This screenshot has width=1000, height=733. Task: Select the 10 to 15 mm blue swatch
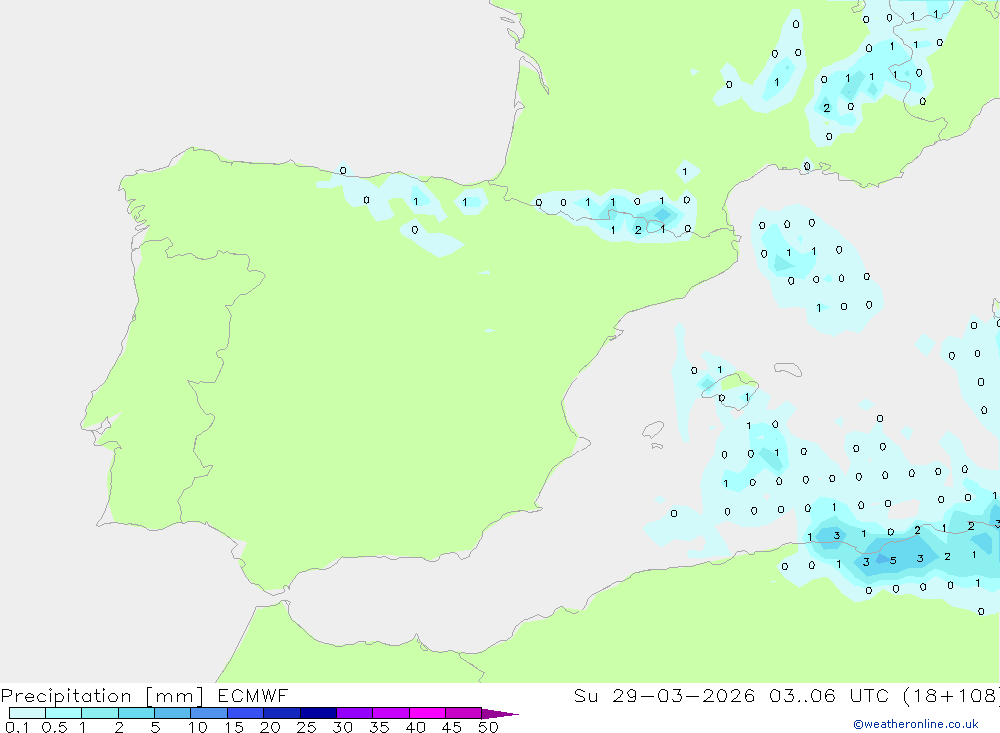209,713
